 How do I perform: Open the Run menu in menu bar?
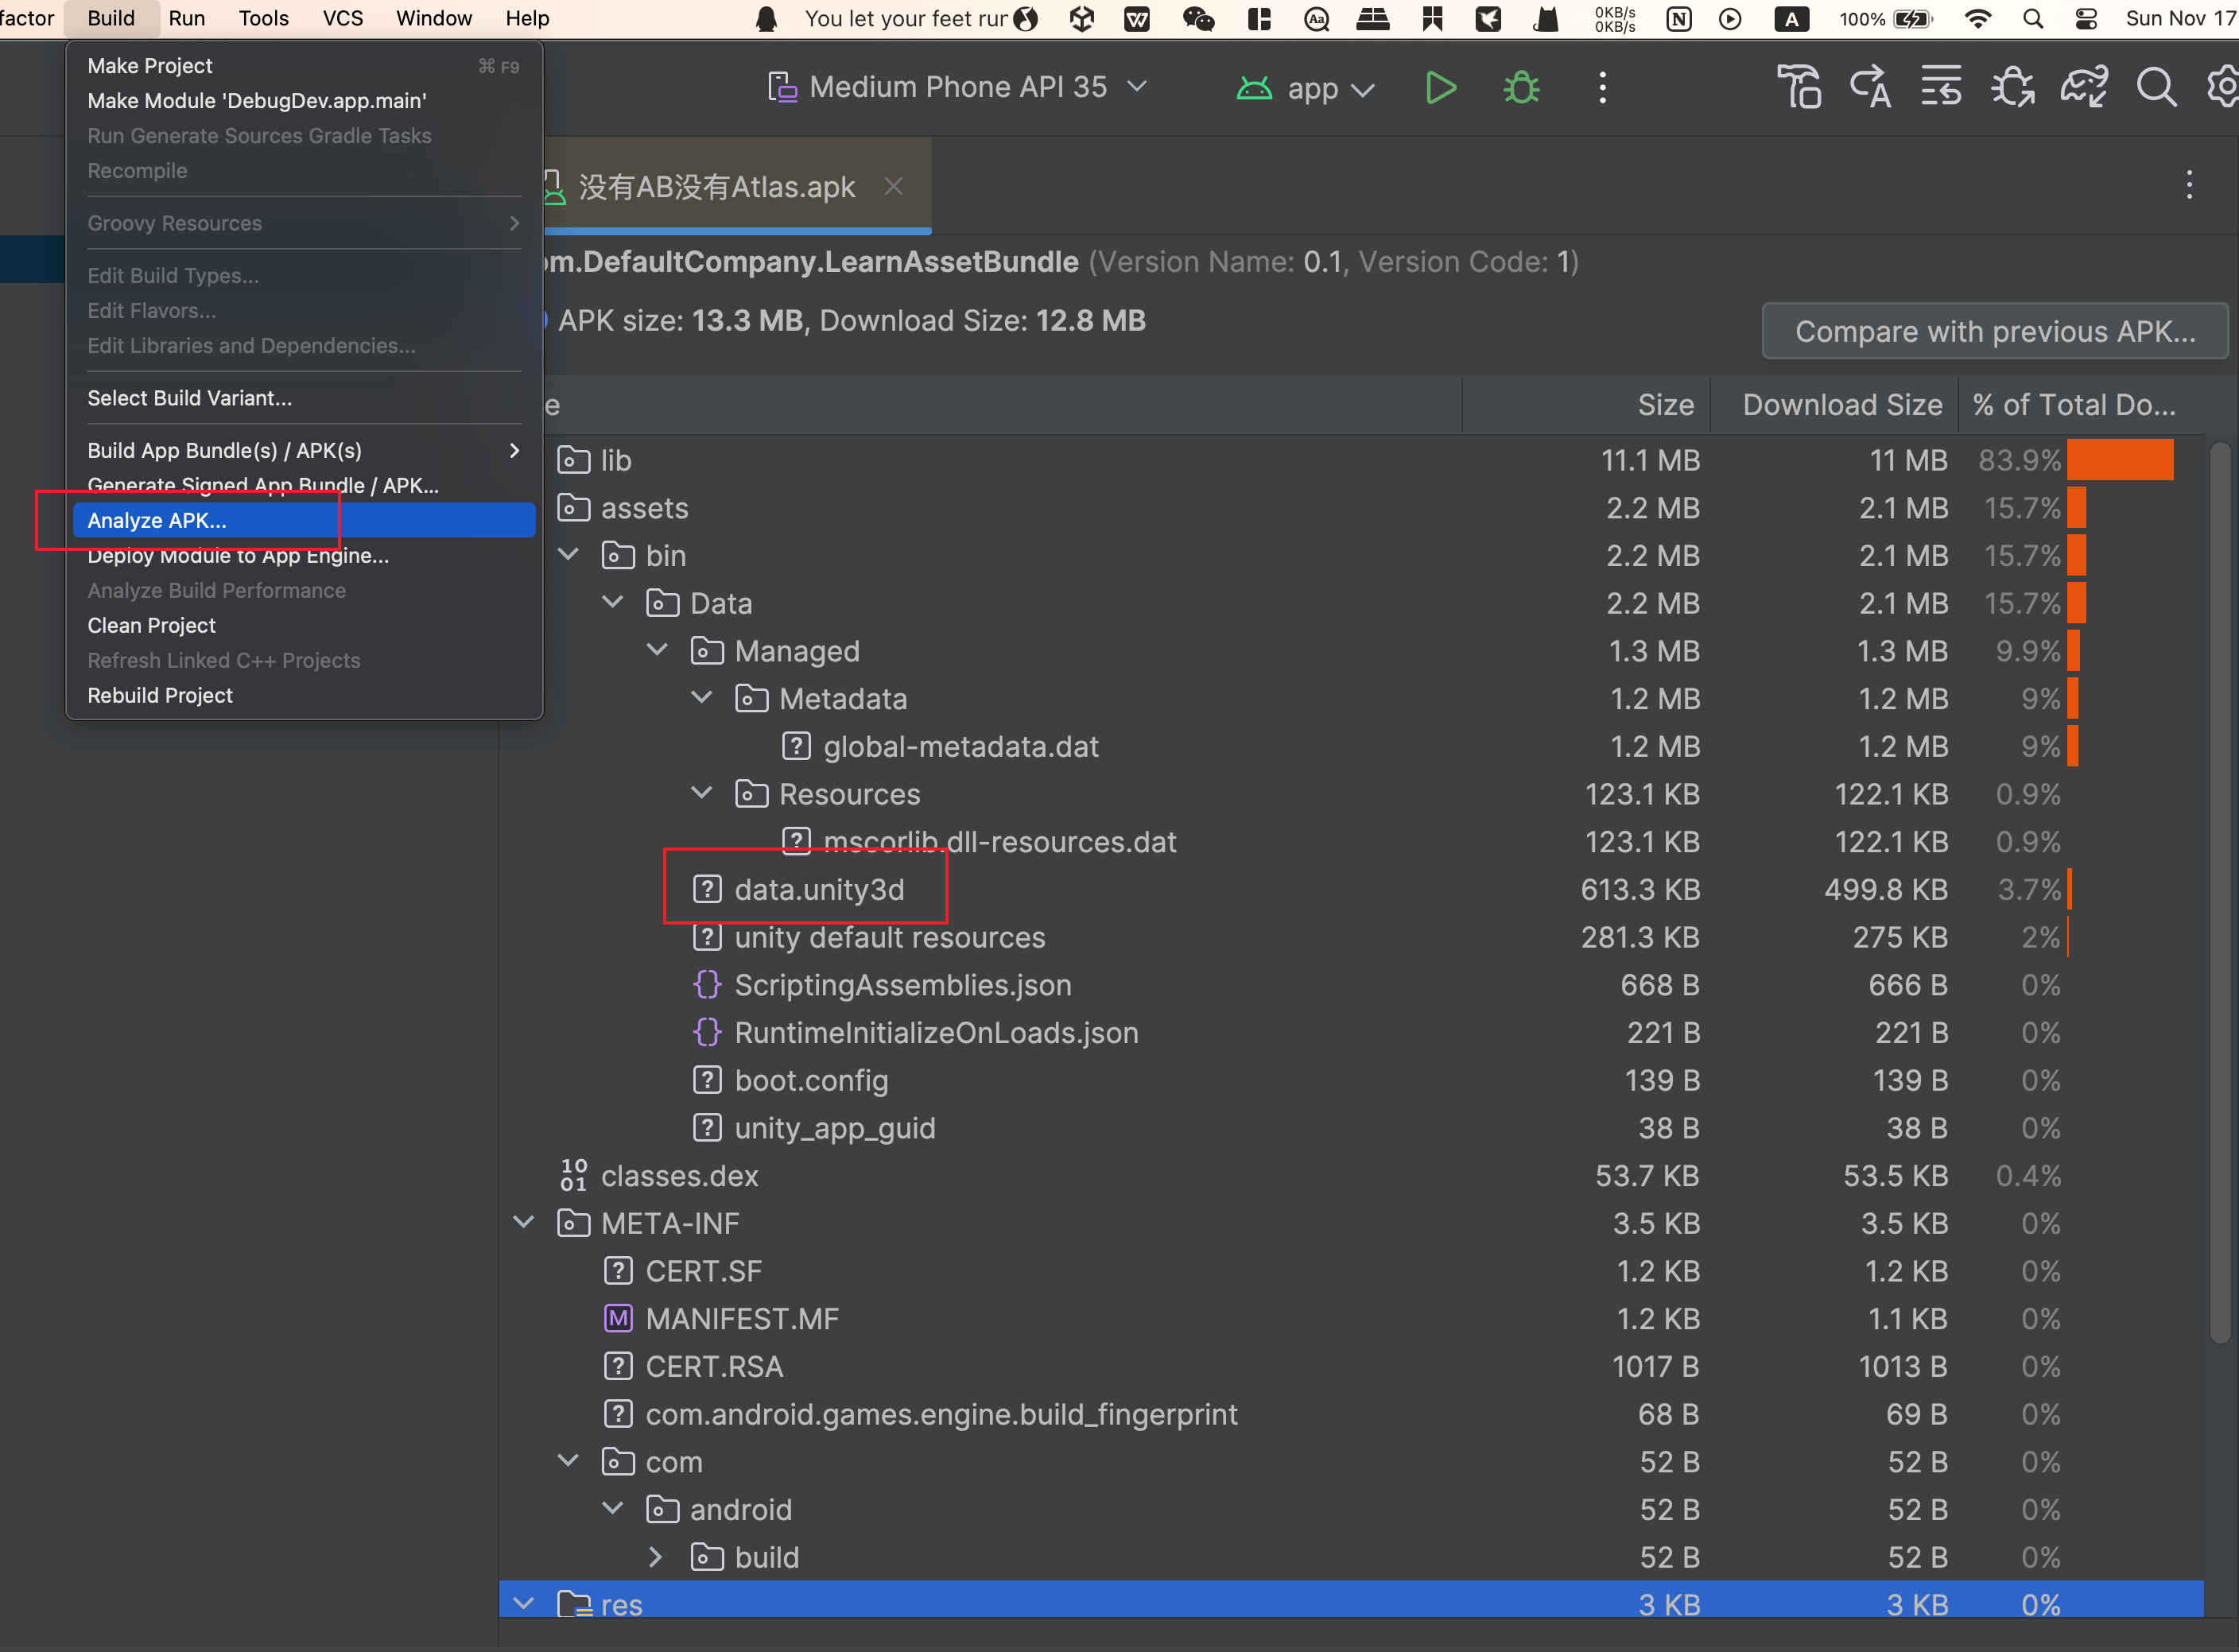186,18
